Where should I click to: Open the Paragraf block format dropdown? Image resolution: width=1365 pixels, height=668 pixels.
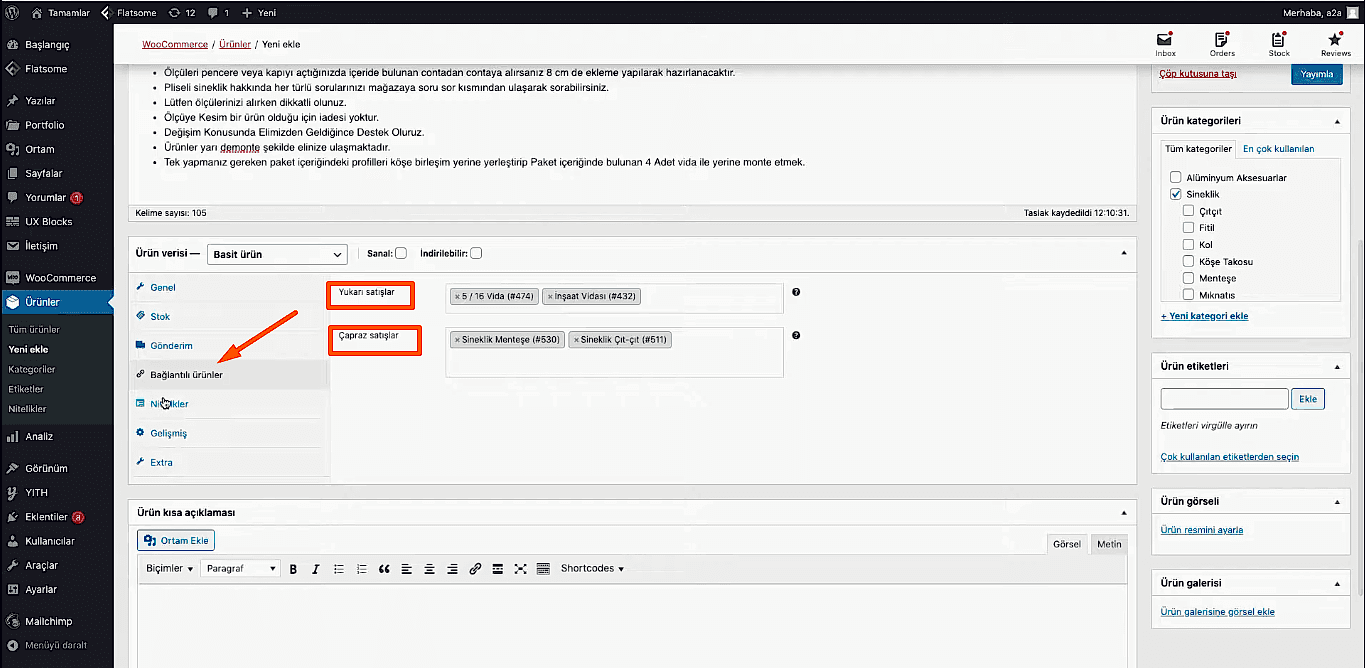pos(240,568)
